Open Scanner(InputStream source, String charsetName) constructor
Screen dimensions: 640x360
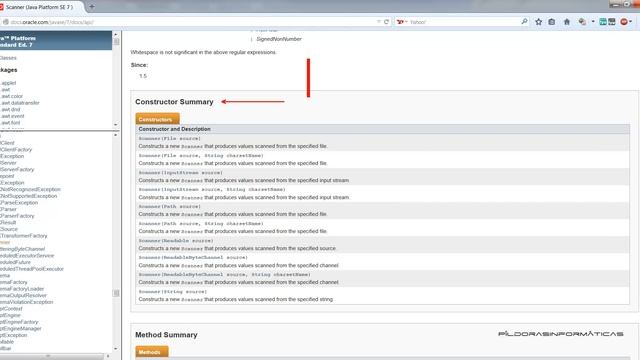(x=212, y=189)
